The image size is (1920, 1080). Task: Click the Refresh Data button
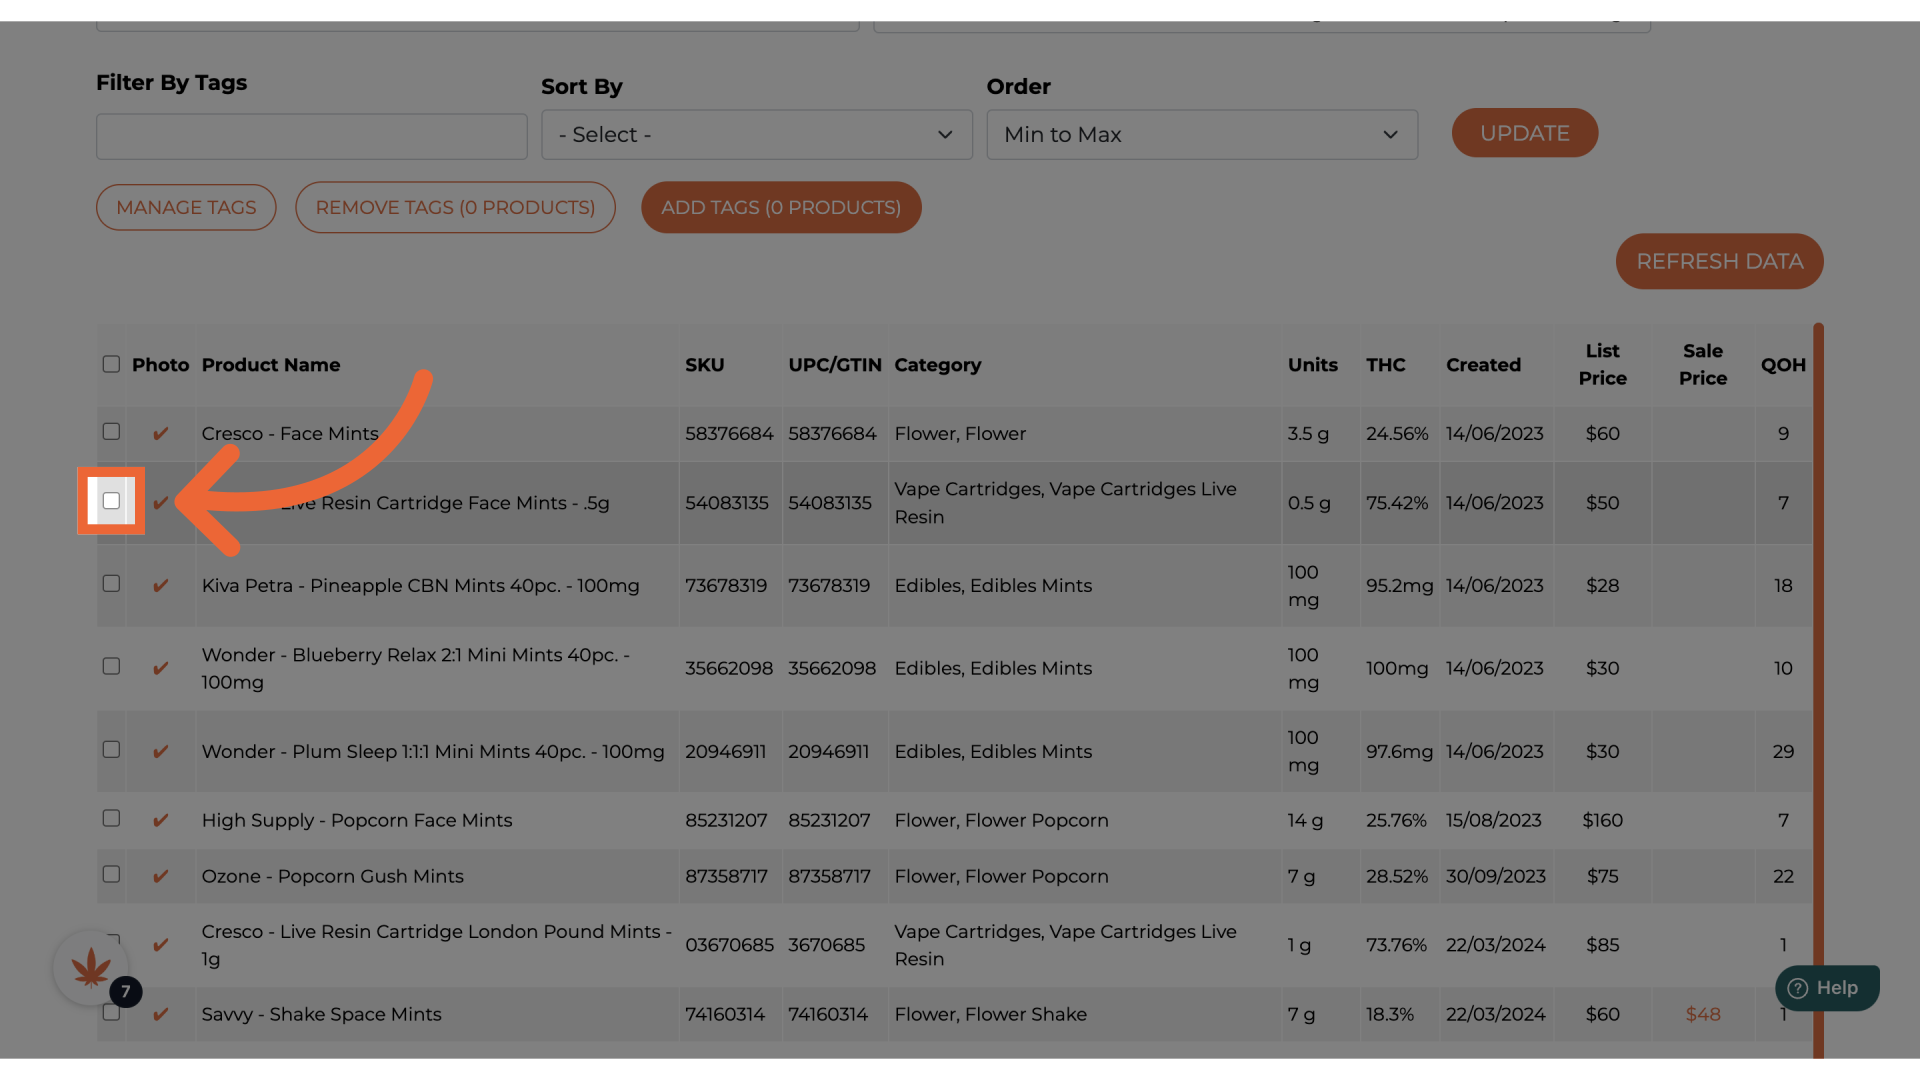tap(1719, 262)
